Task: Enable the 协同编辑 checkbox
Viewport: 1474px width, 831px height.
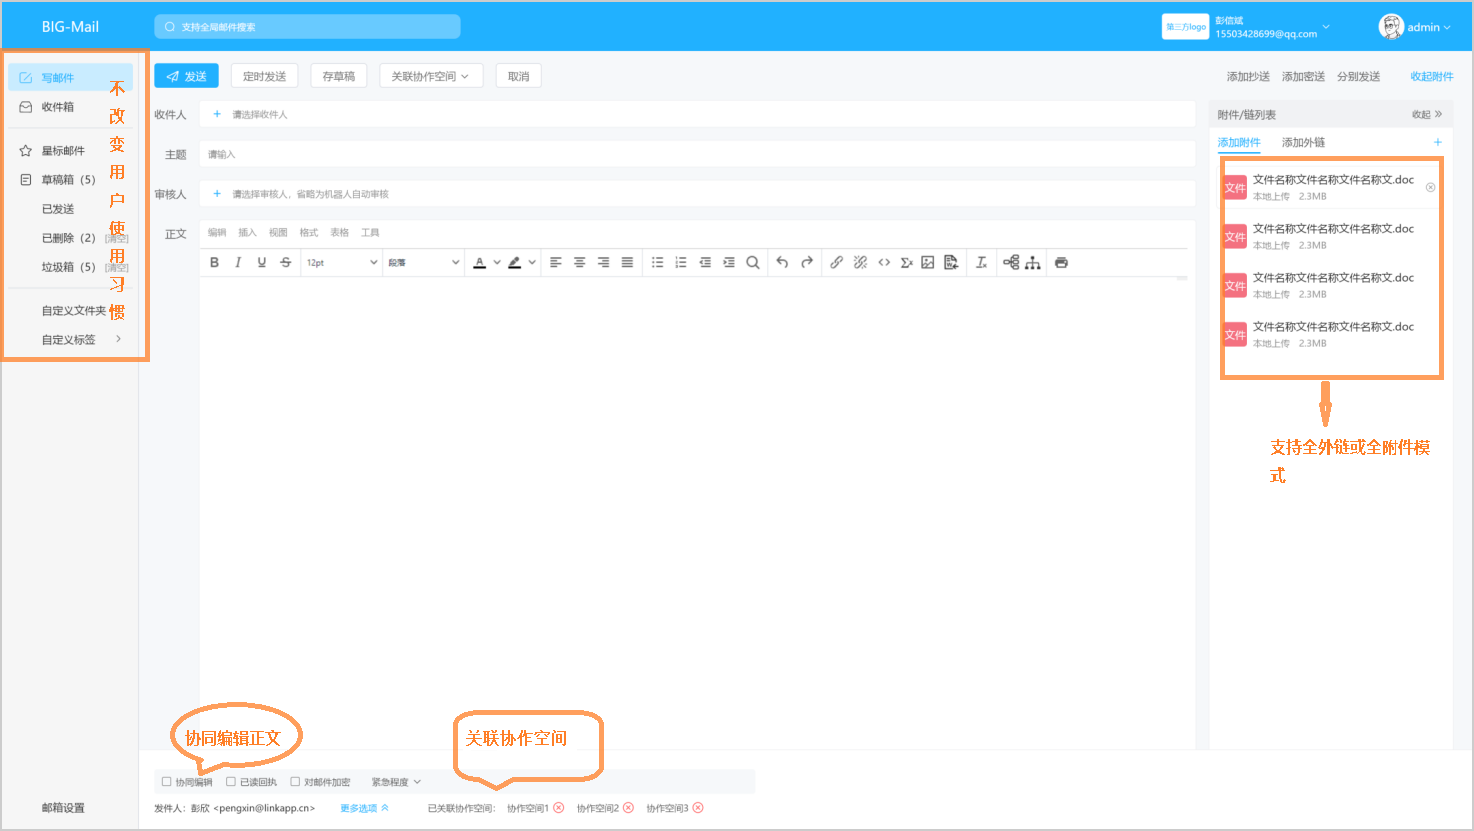Action: [167, 782]
